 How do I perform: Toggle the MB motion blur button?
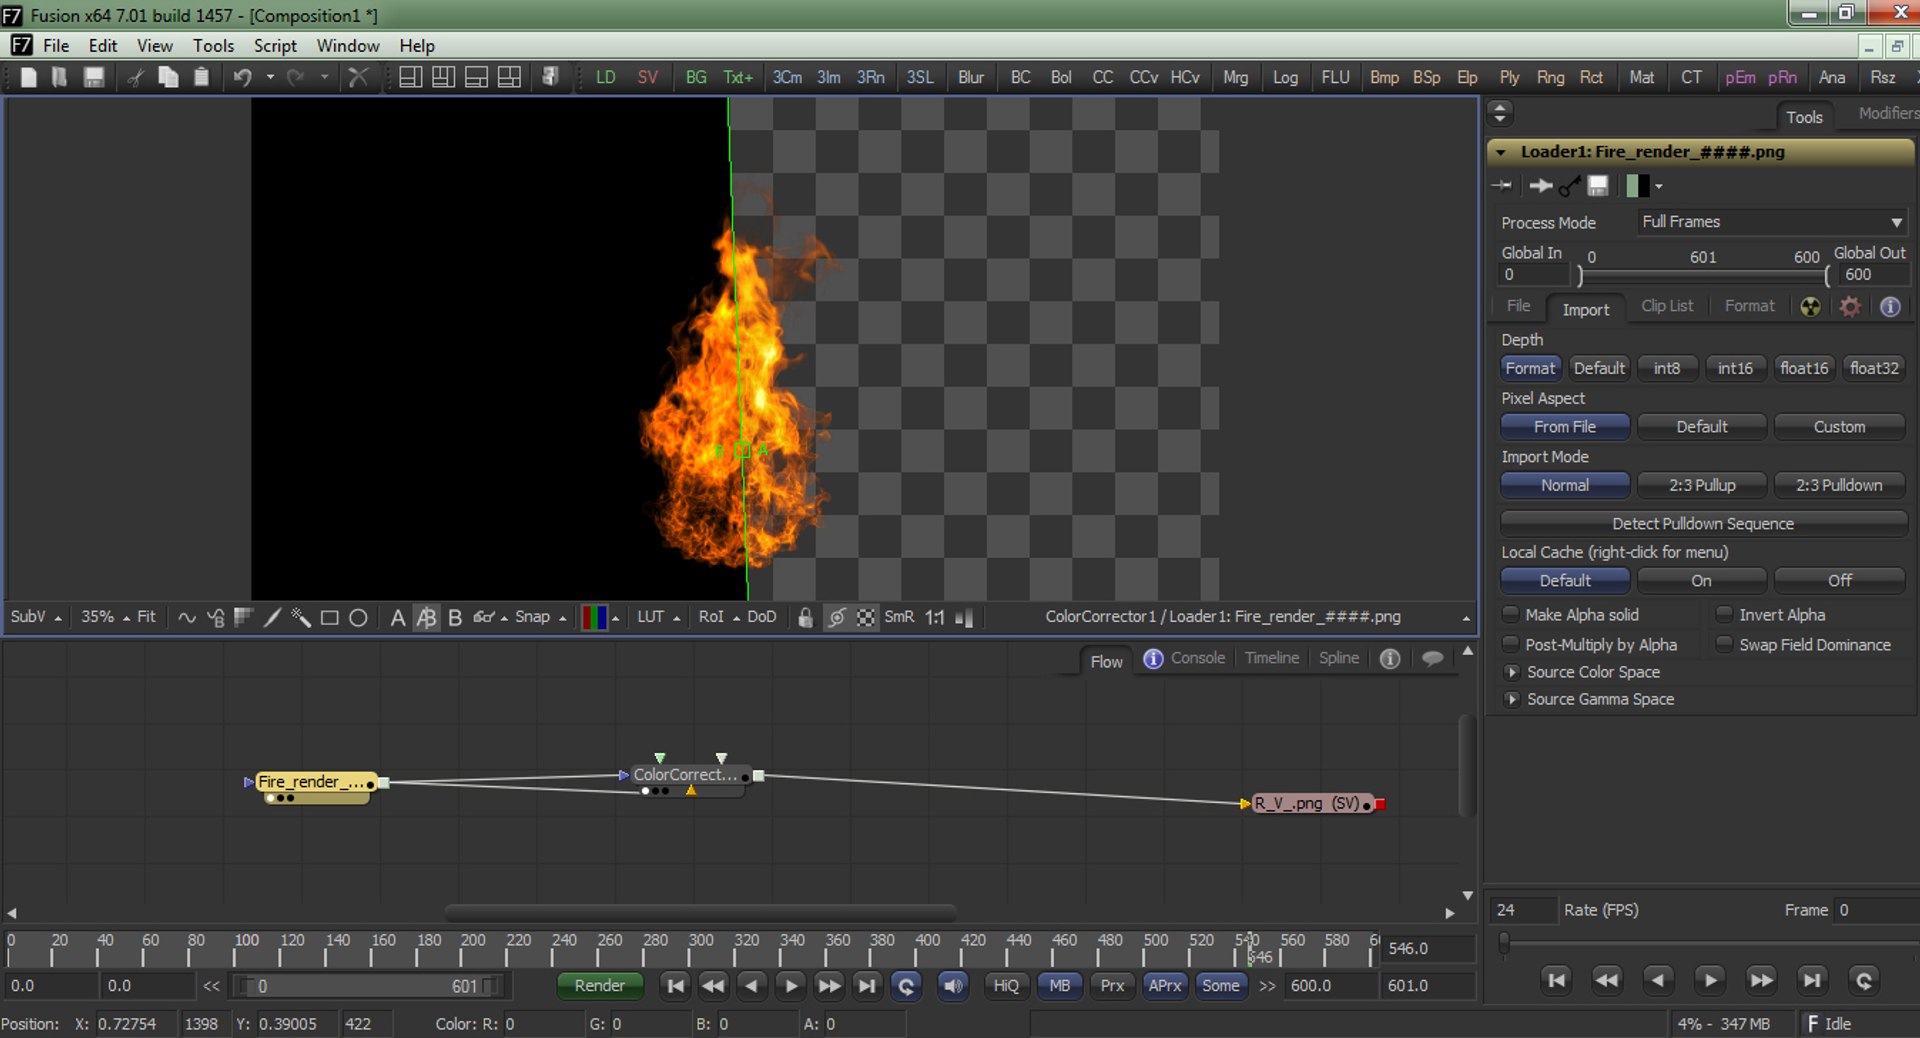coord(1060,985)
